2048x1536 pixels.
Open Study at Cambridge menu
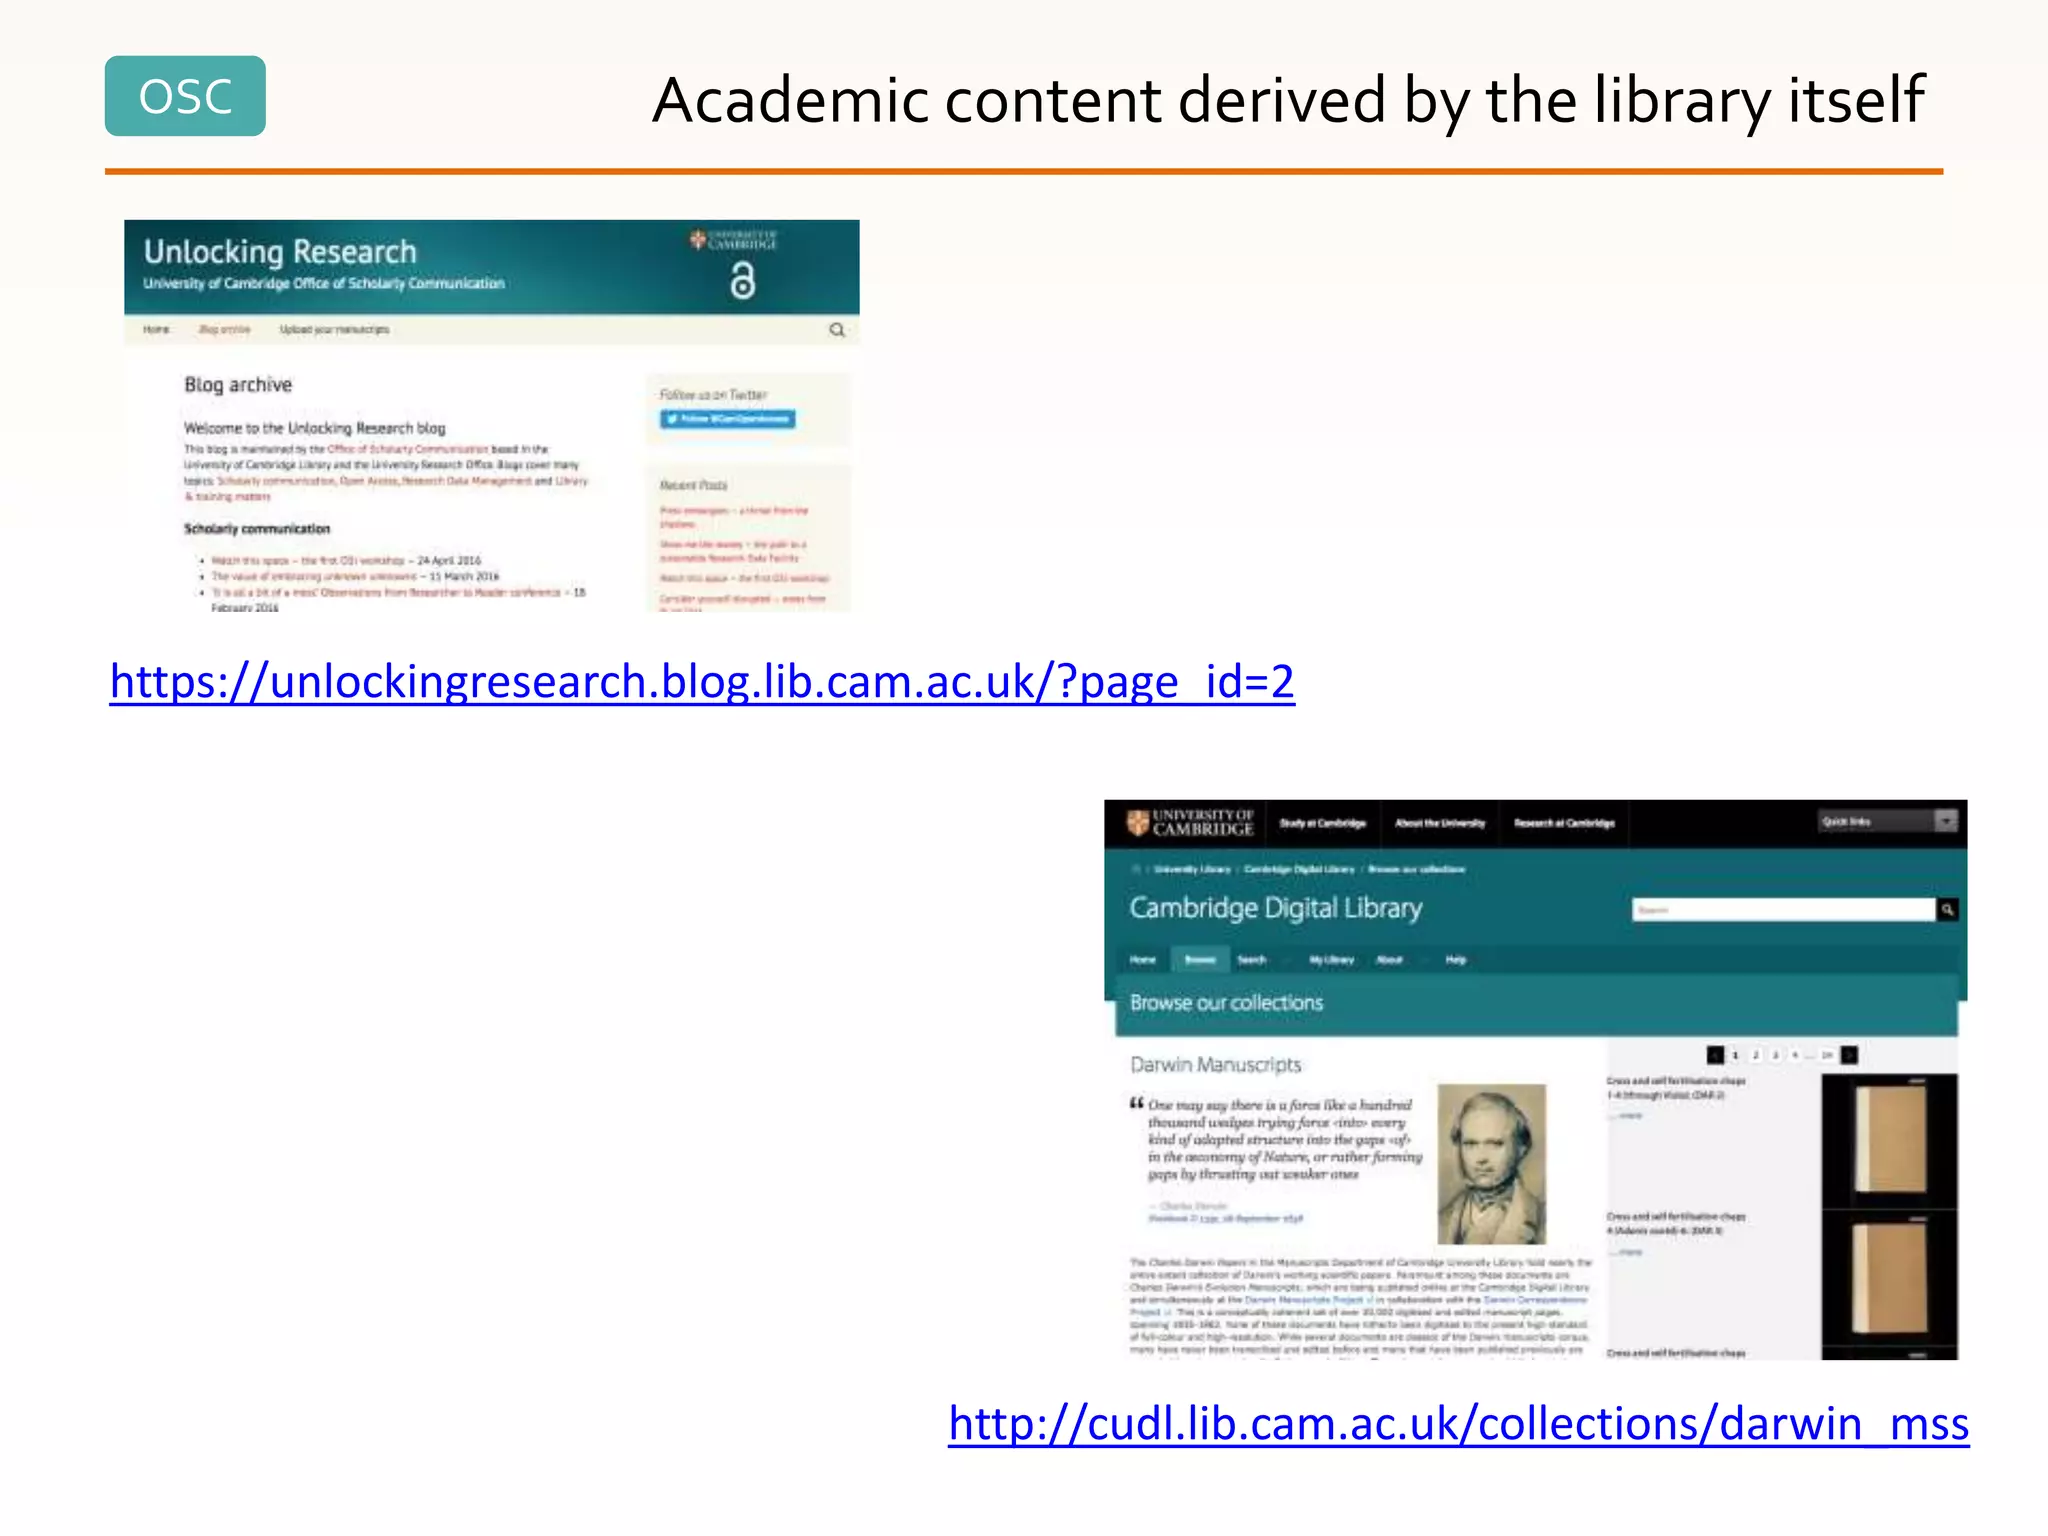1323,824
